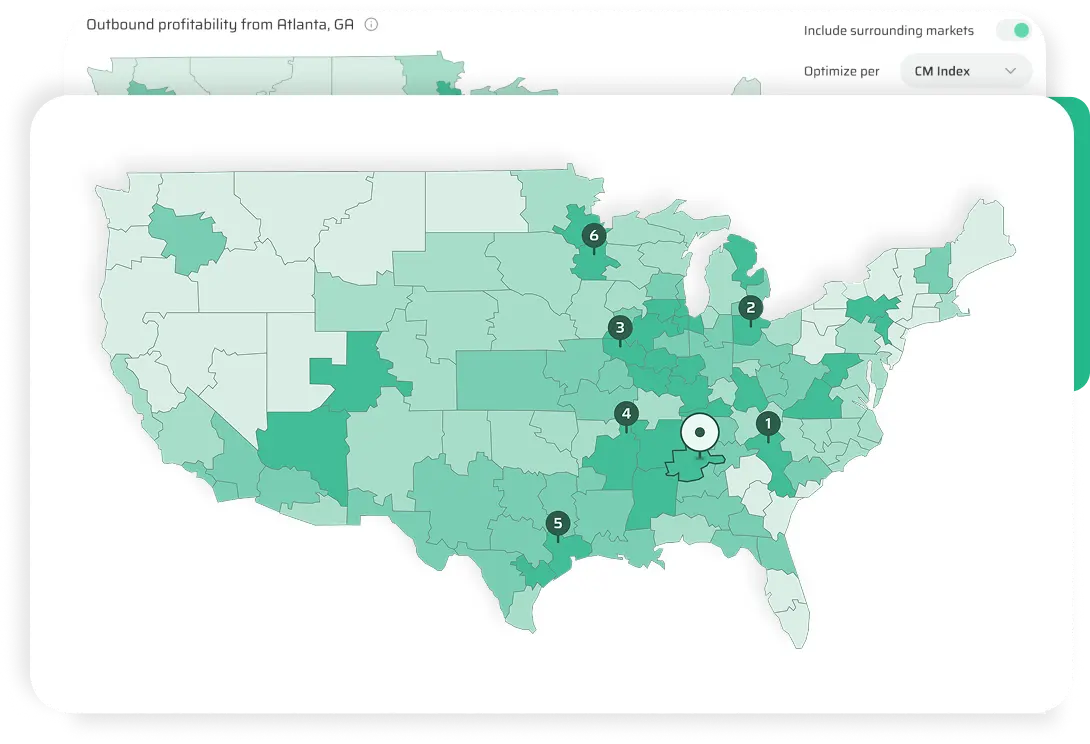
Task: Click the info icon beside the Atlanta title
Action: click(371, 25)
